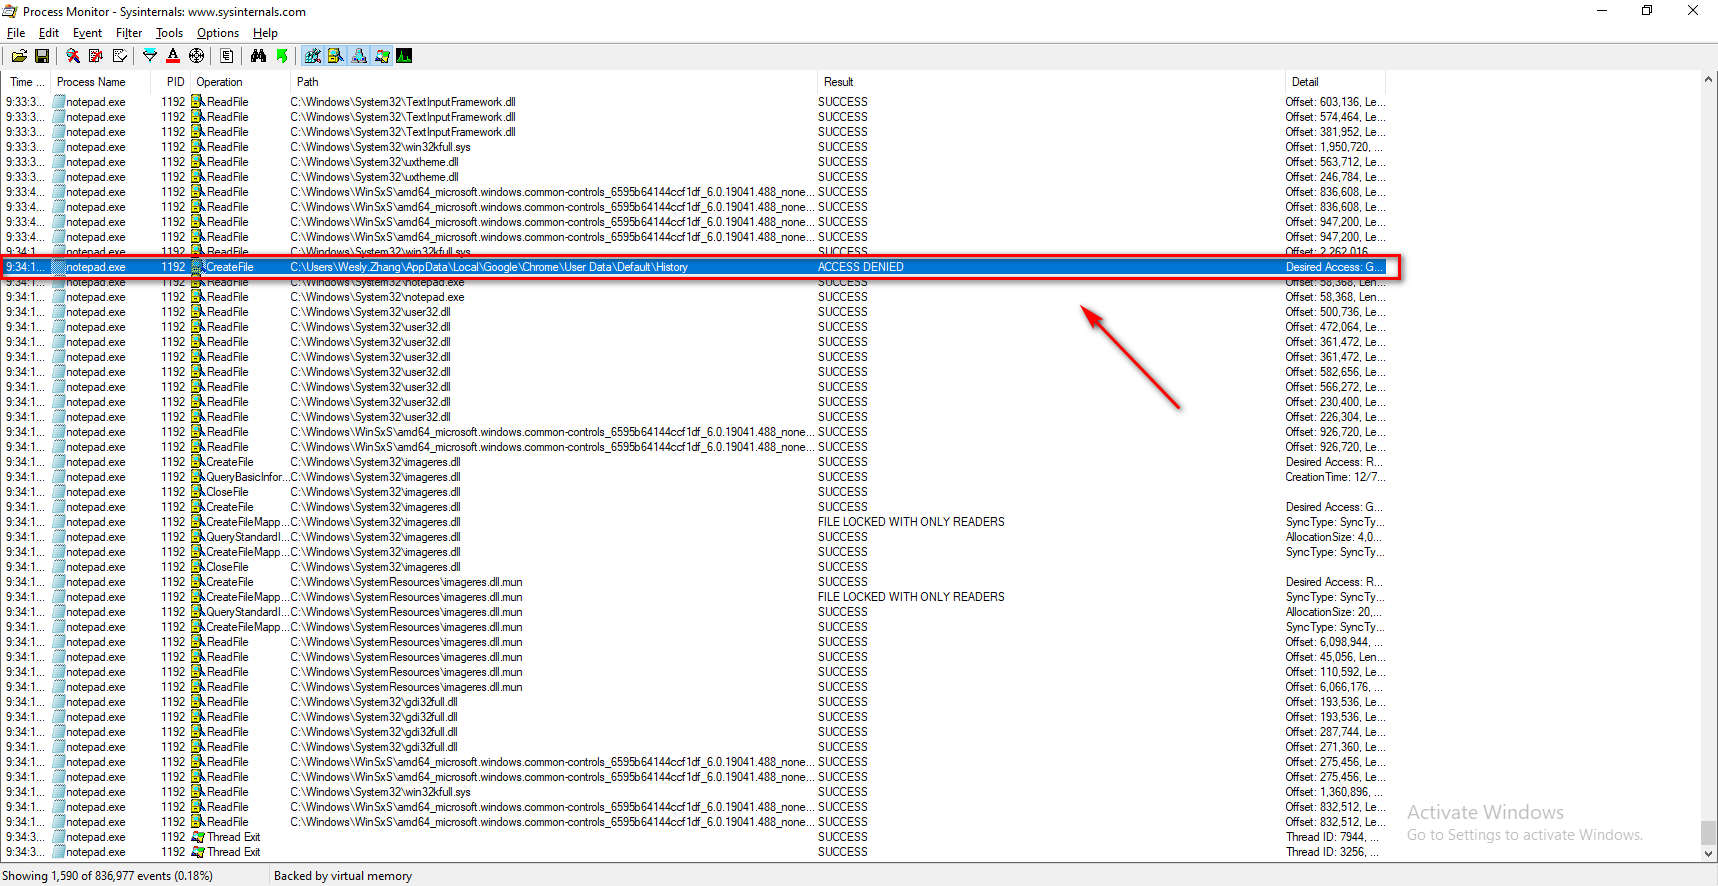Click the Save (floppy disk) toolbar icon

pyautogui.click(x=42, y=56)
